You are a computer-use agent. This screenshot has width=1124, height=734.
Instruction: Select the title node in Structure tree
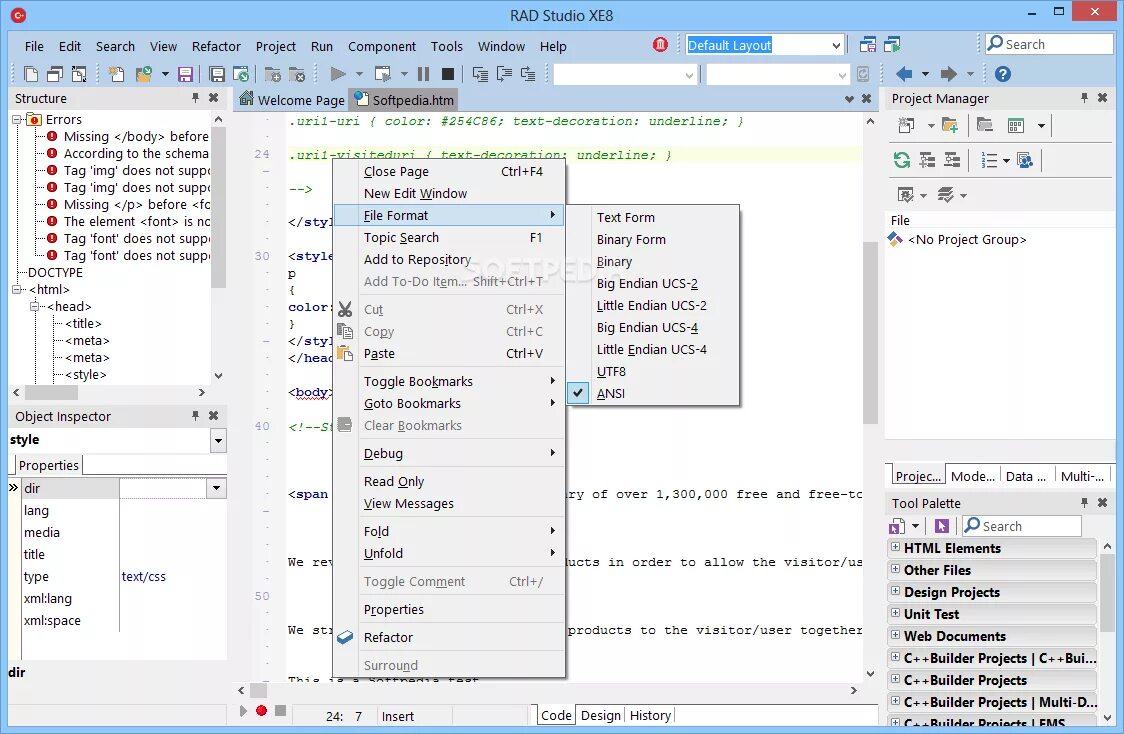(83, 324)
